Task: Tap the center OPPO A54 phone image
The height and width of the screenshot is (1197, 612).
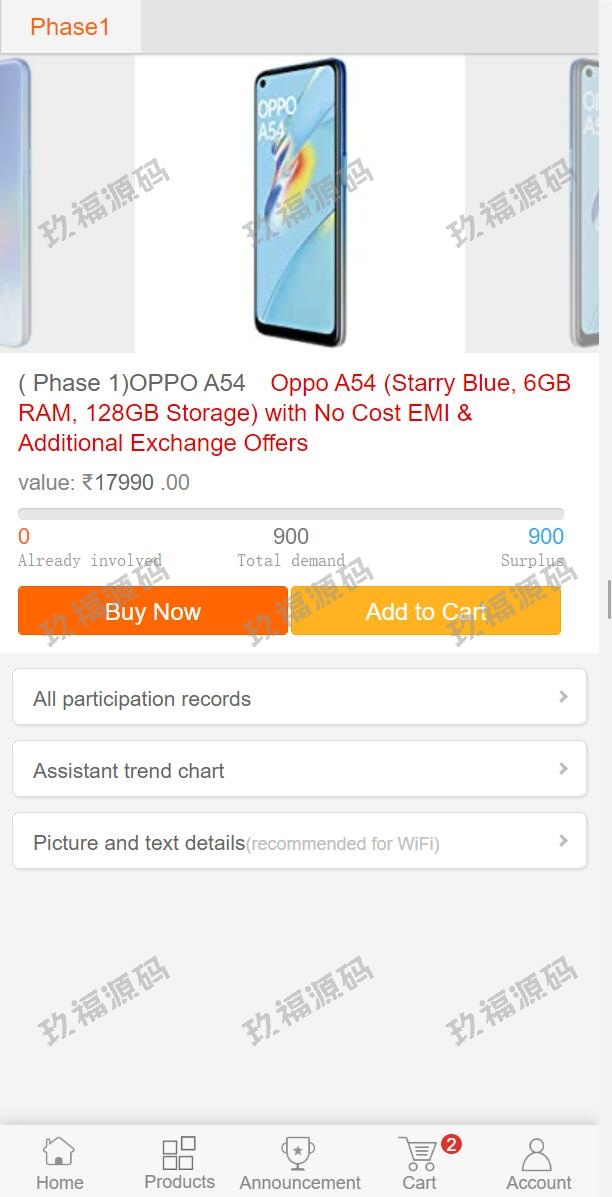Action: tap(300, 203)
